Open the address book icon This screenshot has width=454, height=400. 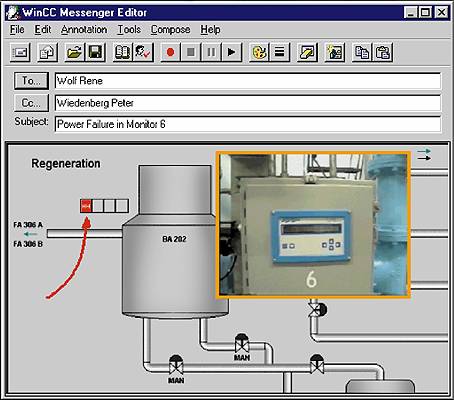(x=122, y=52)
